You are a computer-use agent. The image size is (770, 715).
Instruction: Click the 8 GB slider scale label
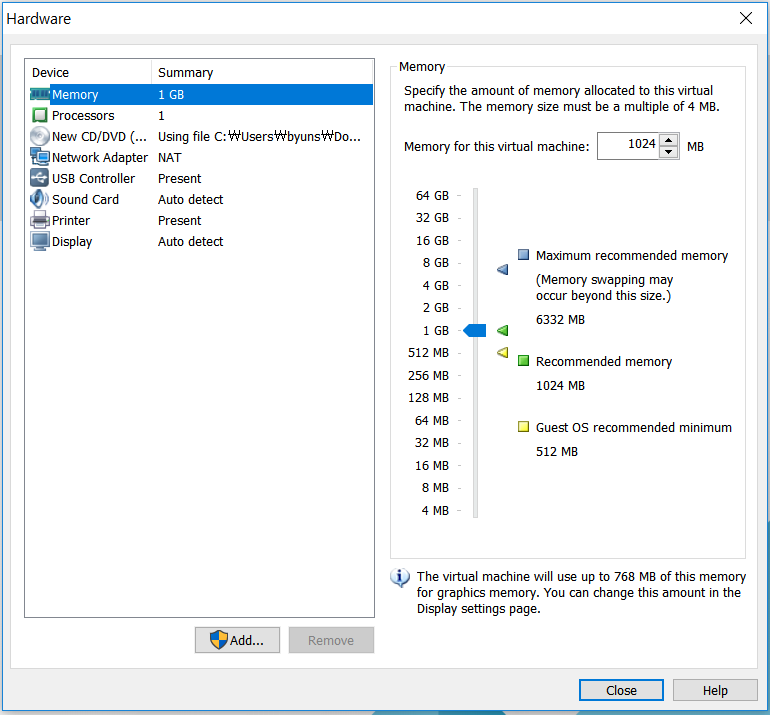click(x=436, y=263)
